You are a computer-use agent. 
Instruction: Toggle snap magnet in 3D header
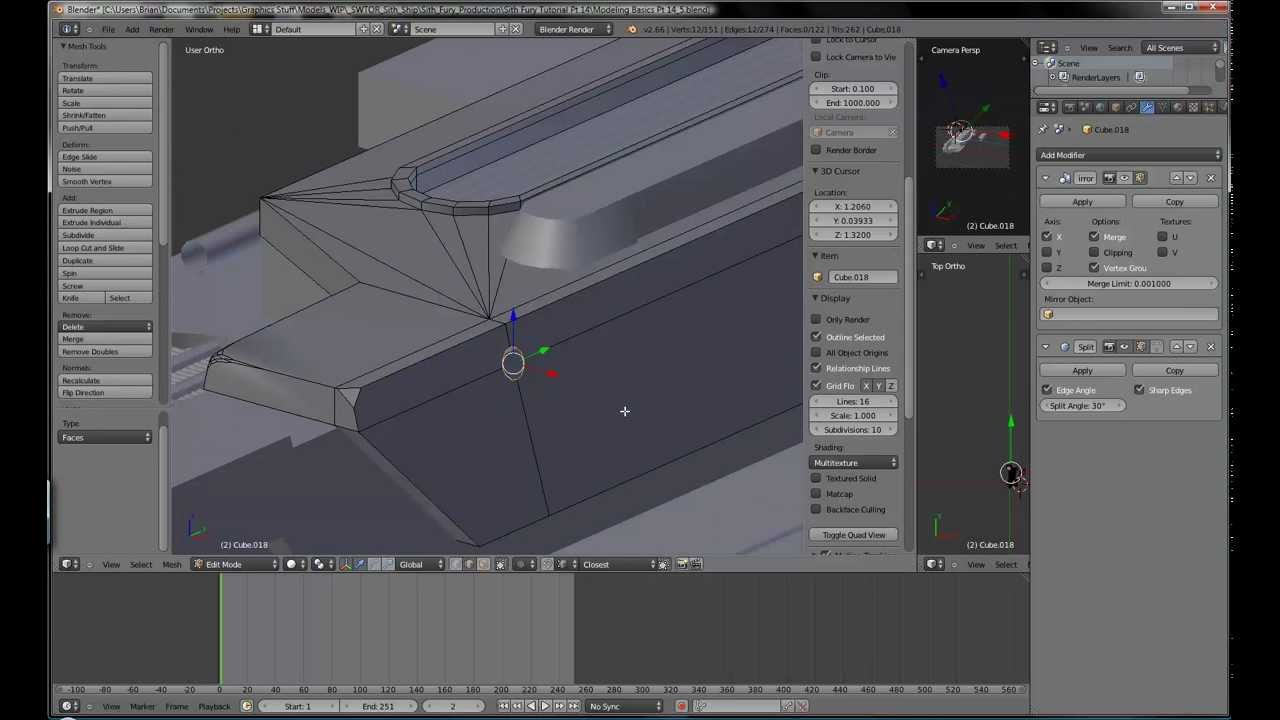[547, 564]
